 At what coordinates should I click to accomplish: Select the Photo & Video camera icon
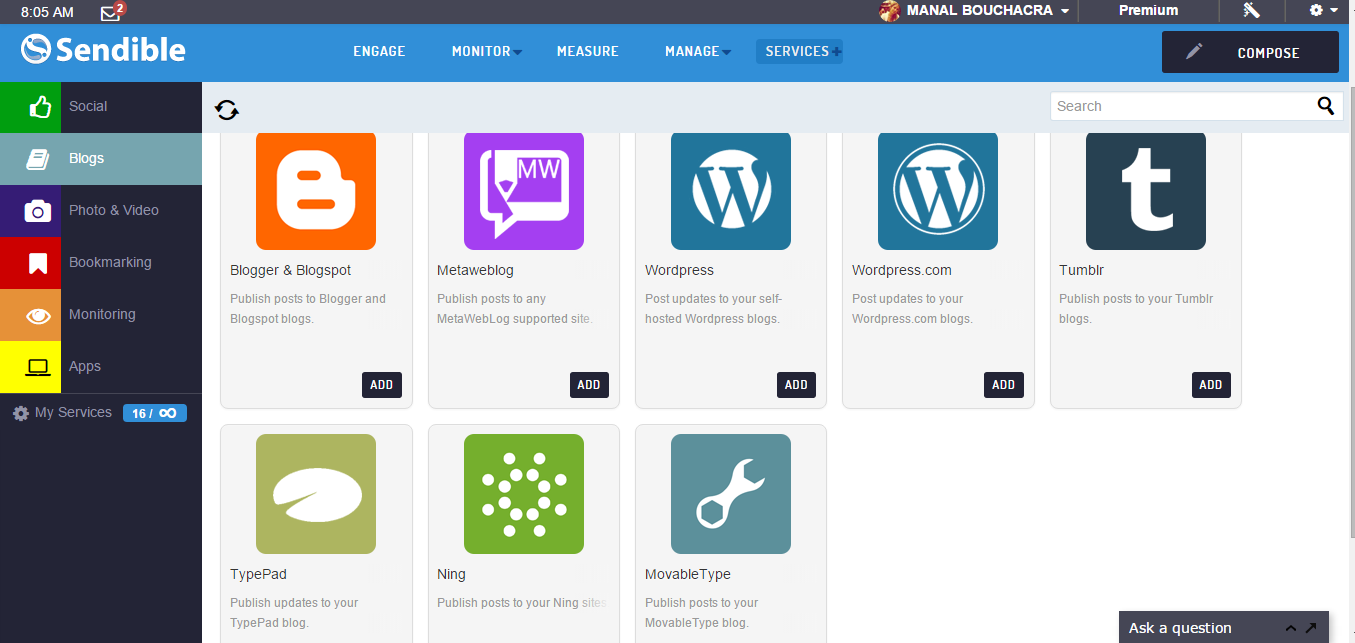38,210
